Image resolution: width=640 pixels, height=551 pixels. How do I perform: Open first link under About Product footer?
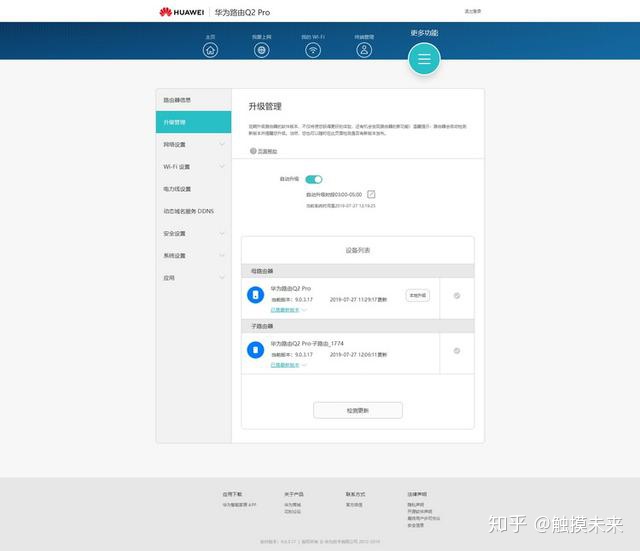(293, 505)
